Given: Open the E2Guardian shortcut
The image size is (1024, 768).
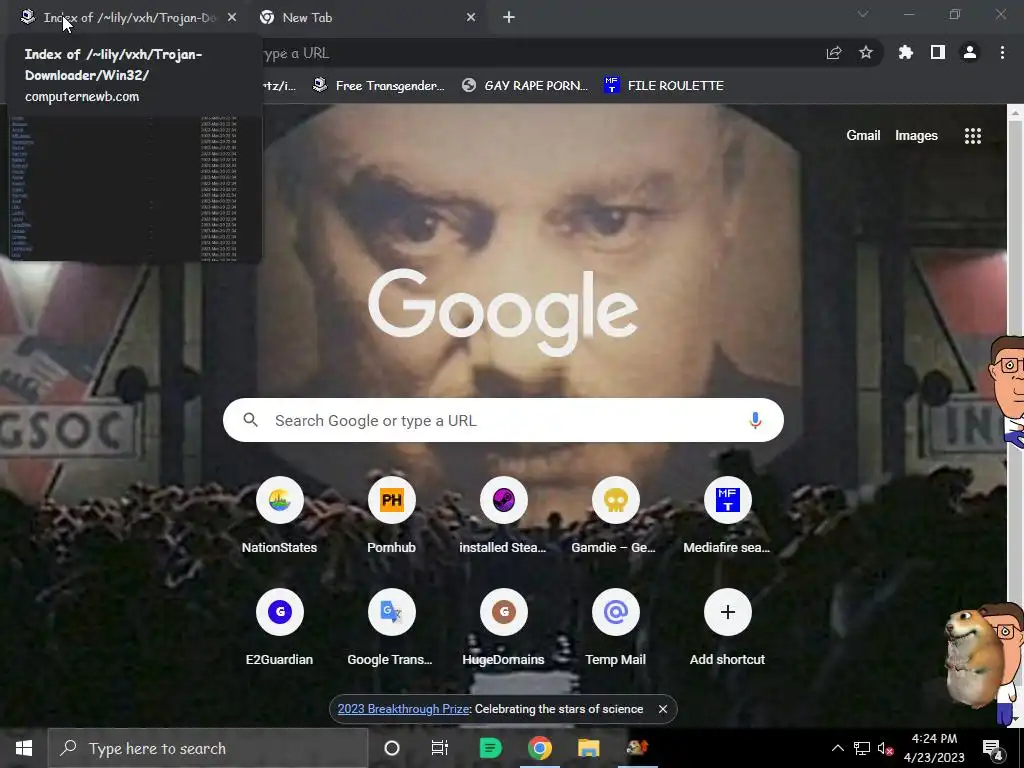Looking at the screenshot, I should pos(280,628).
